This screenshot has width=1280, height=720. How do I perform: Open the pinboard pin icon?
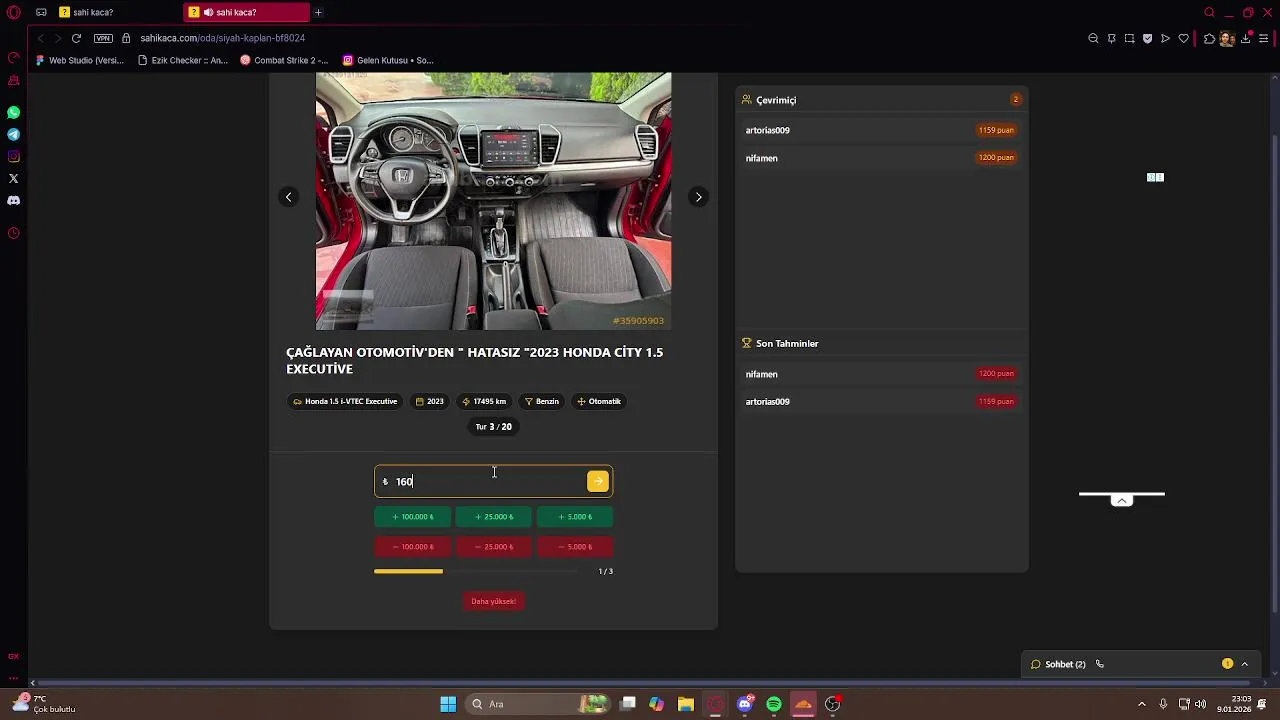(x=1111, y=38)
